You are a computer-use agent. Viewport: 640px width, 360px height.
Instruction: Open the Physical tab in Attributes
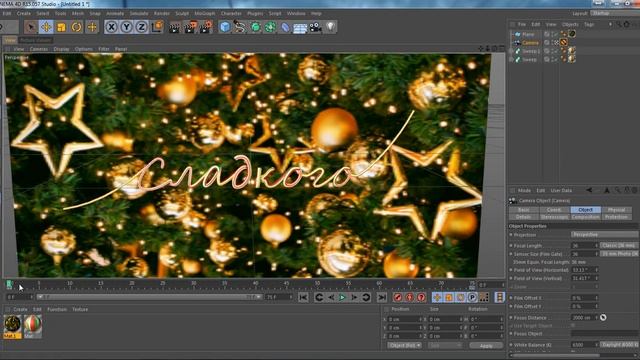tap(616, 210)
